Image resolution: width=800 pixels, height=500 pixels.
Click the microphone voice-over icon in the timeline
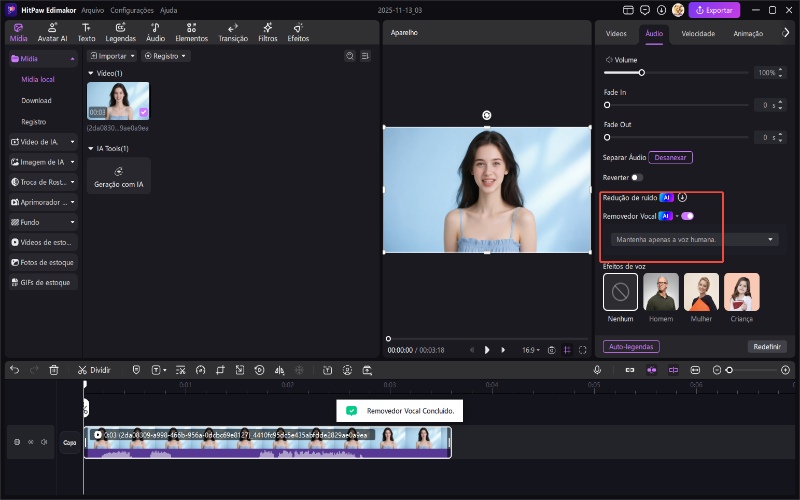tap(597, 370)
